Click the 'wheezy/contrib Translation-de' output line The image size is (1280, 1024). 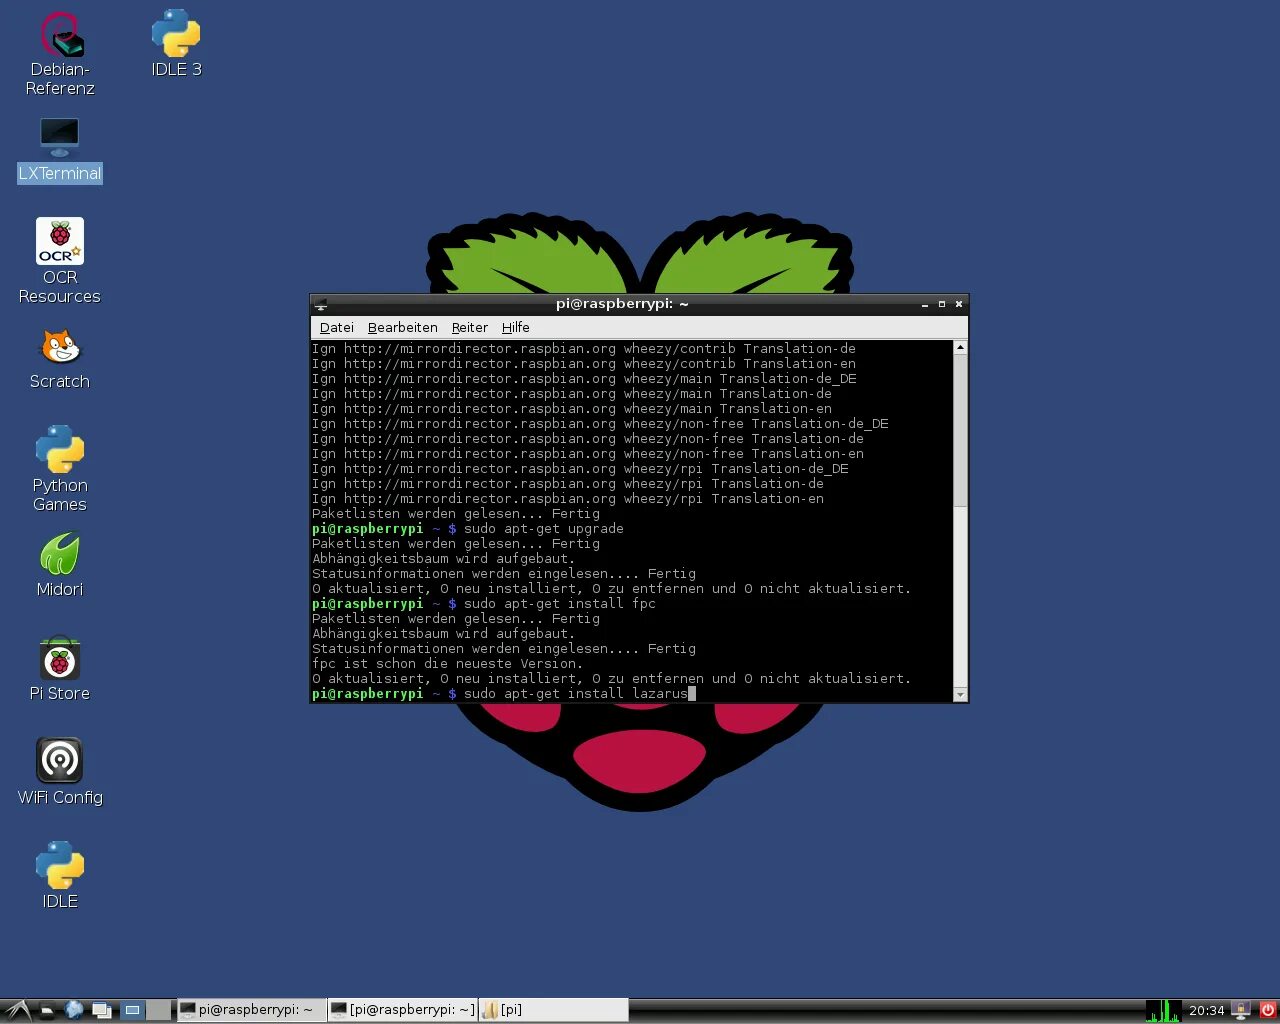tap(584, 349)
